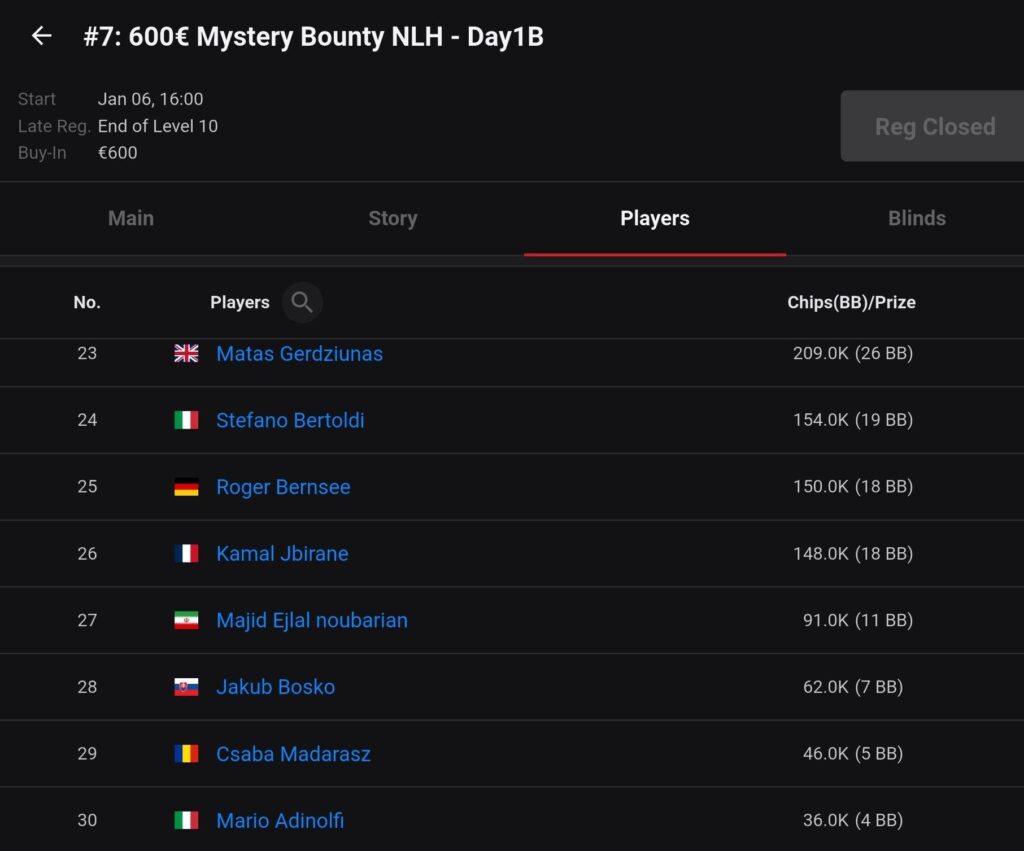
Task: Switch to the Main tab
Action: [131, 218]
